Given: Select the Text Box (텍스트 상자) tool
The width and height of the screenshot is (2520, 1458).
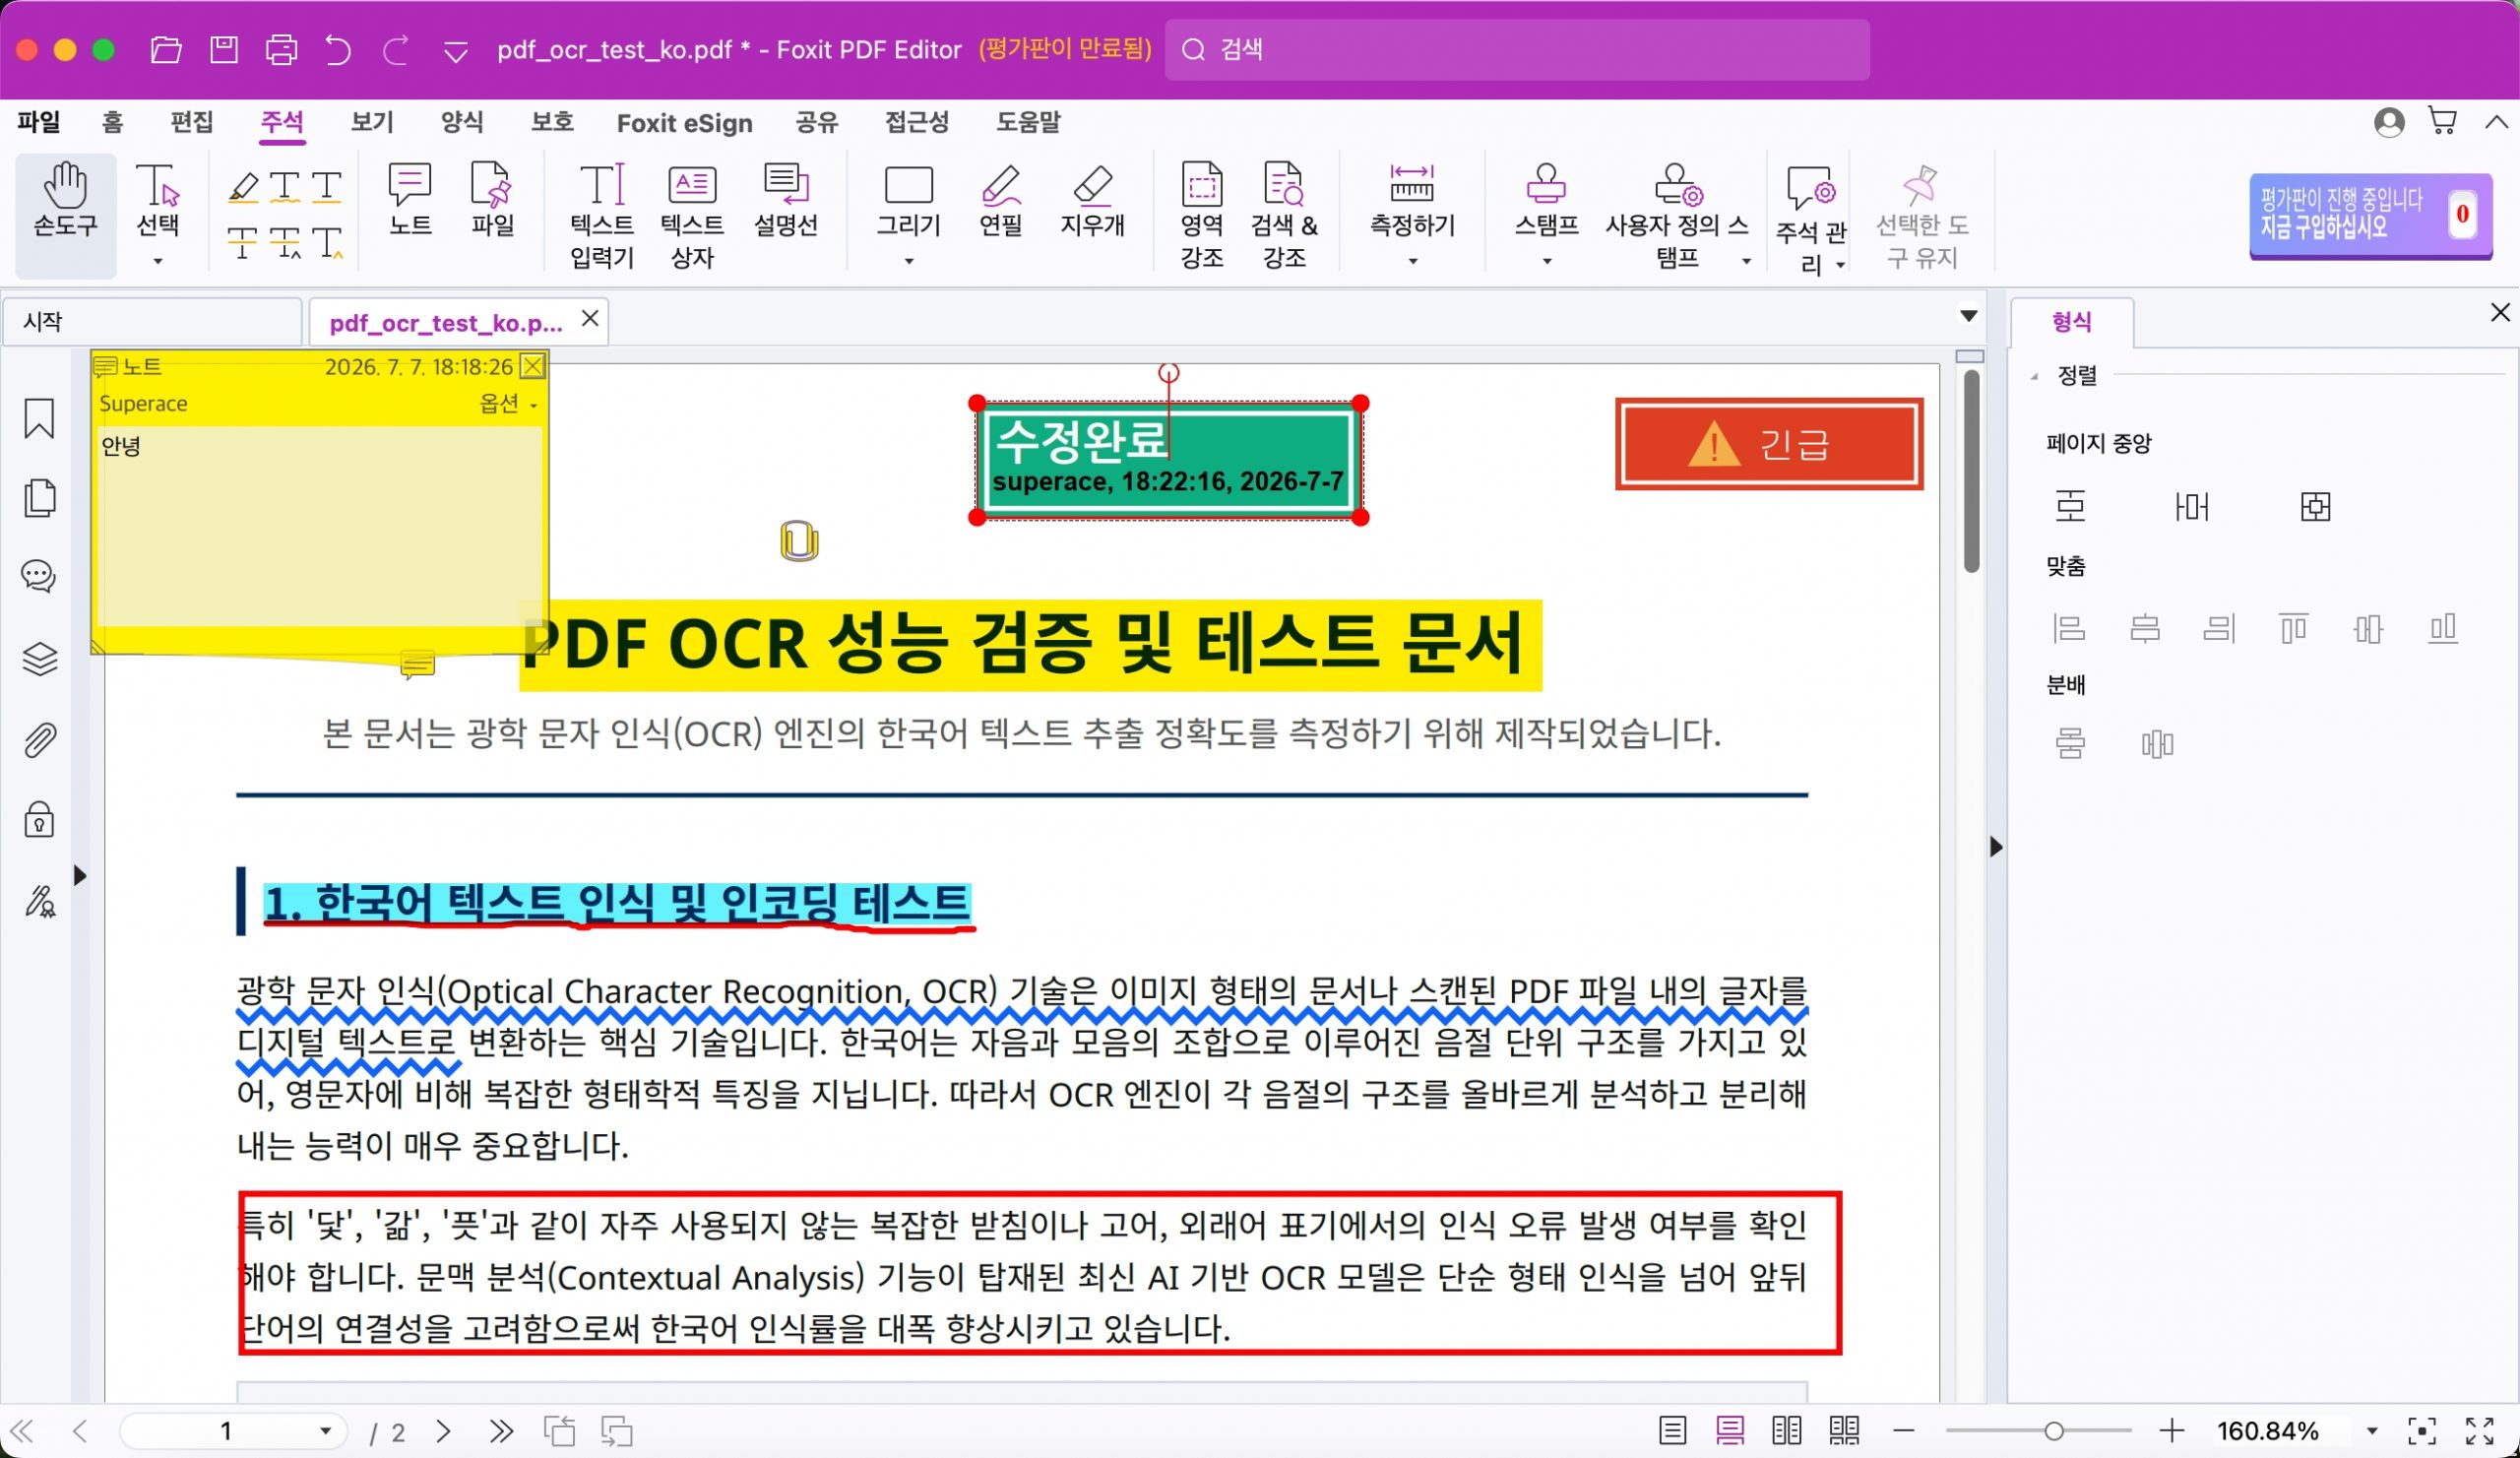Looking at the screenshot, I should point(692,215).
